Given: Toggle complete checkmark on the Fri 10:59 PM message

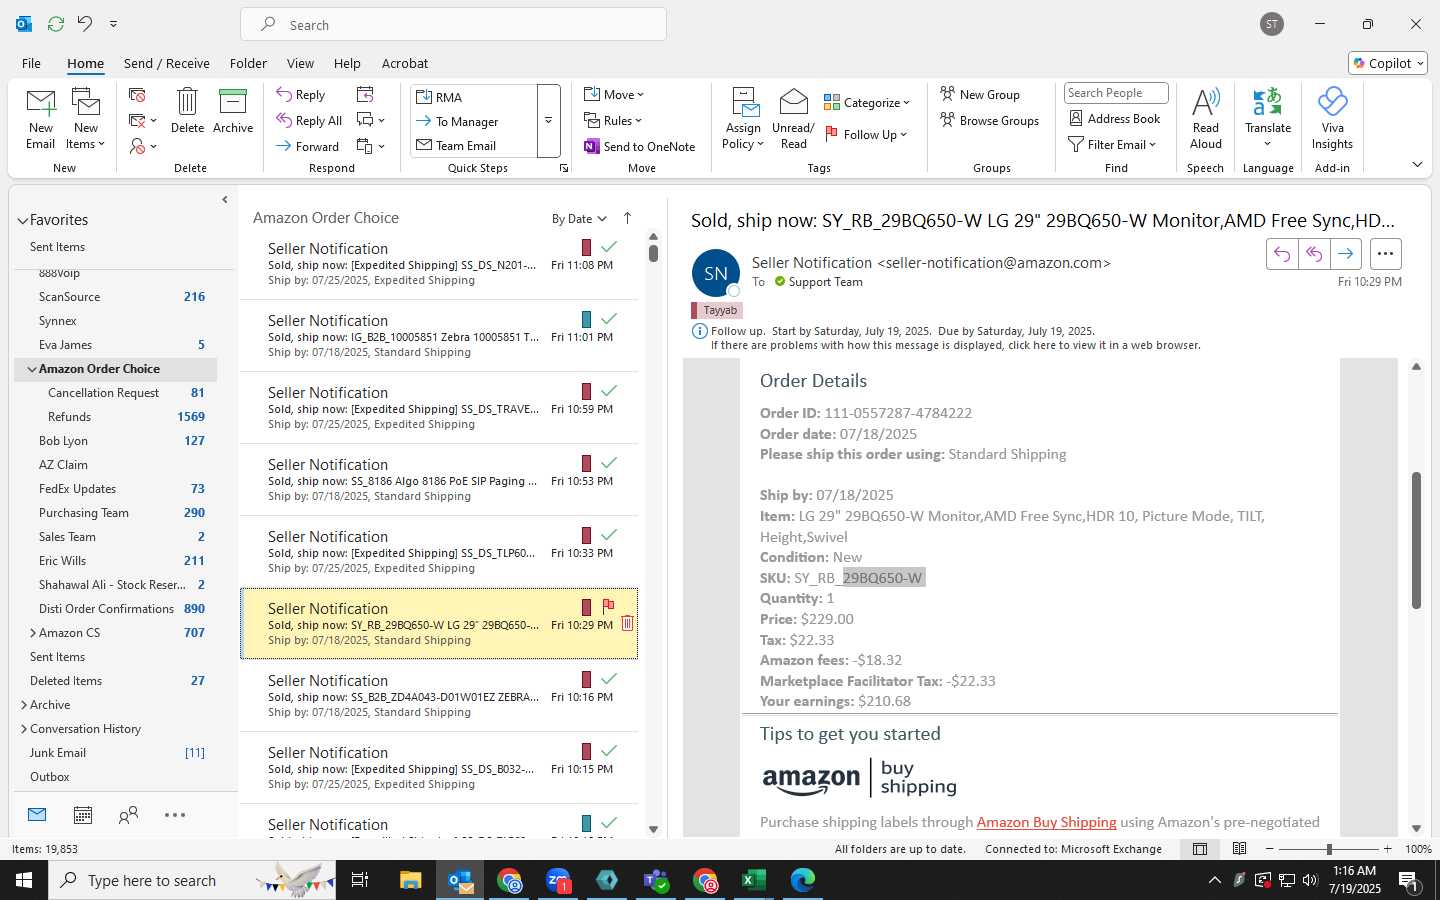Looking at the screenshot, I should tap(608, 390).
